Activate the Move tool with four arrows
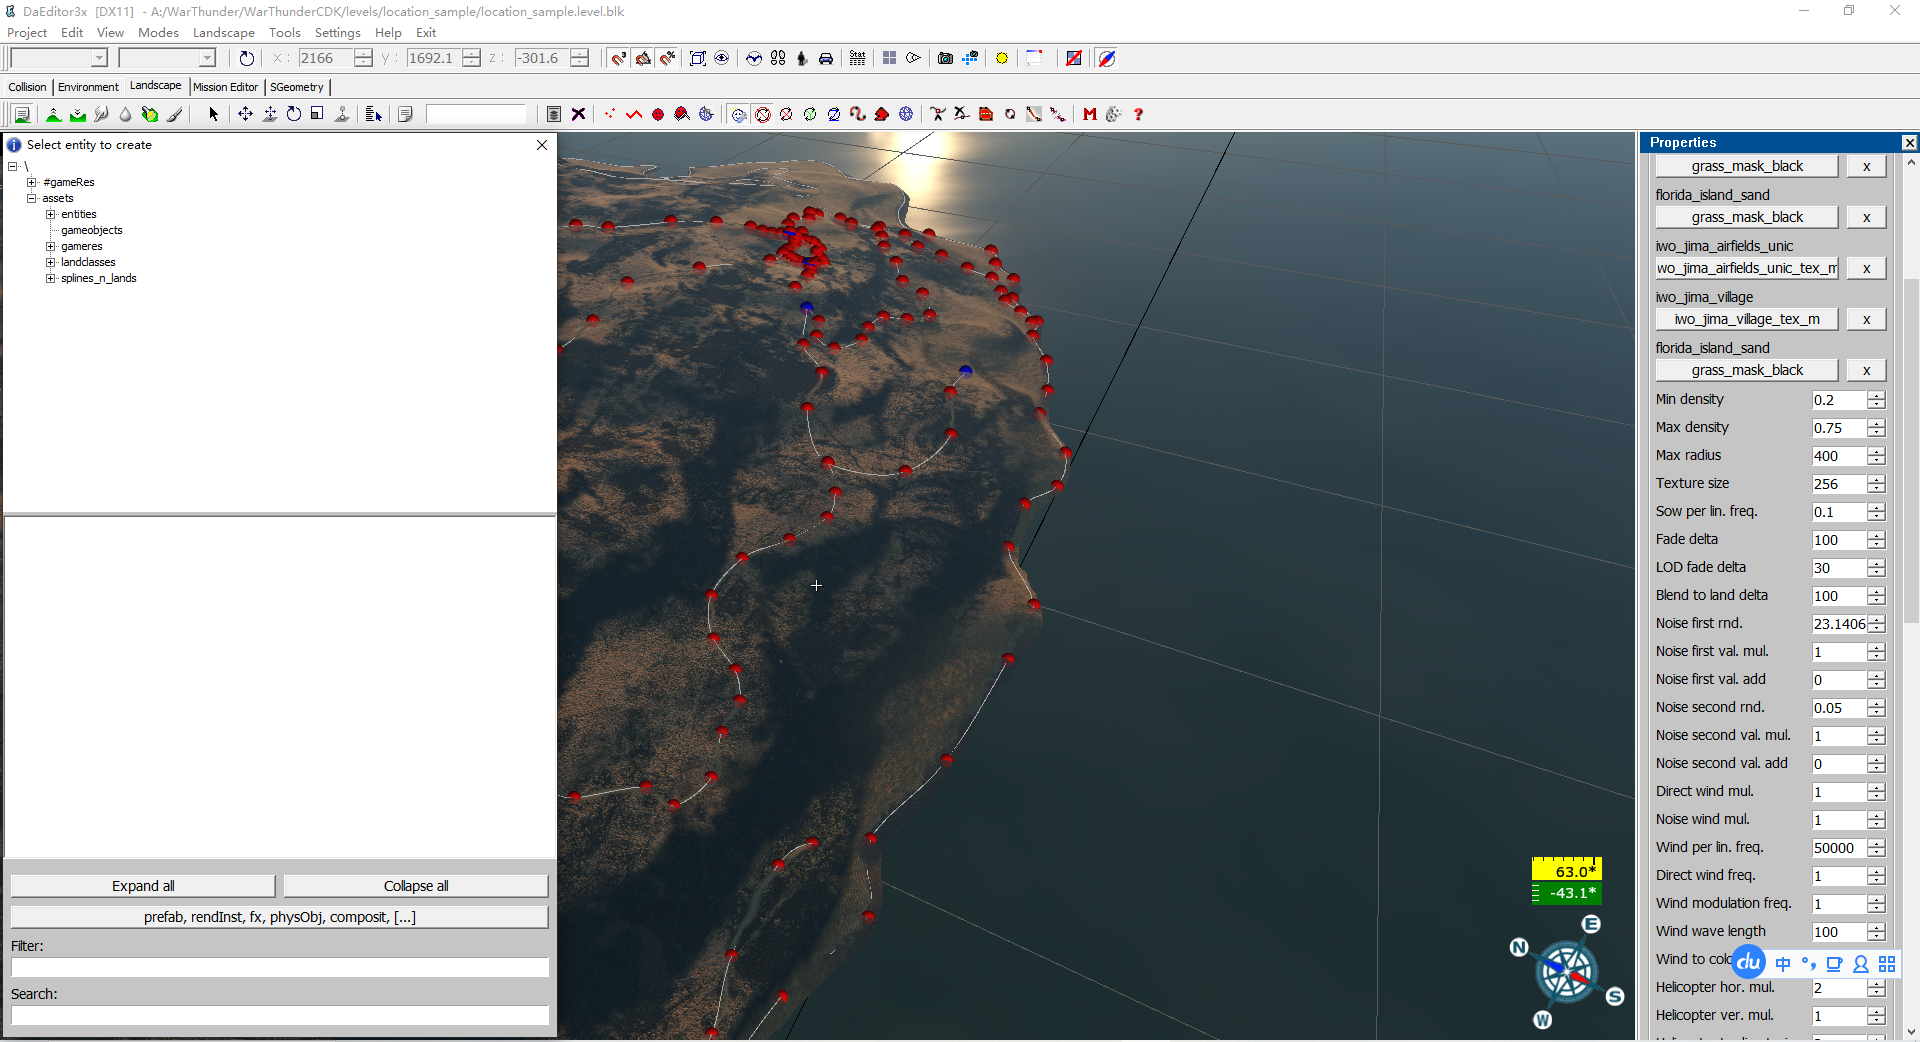 pyautogui.click(x=245, y=114)
